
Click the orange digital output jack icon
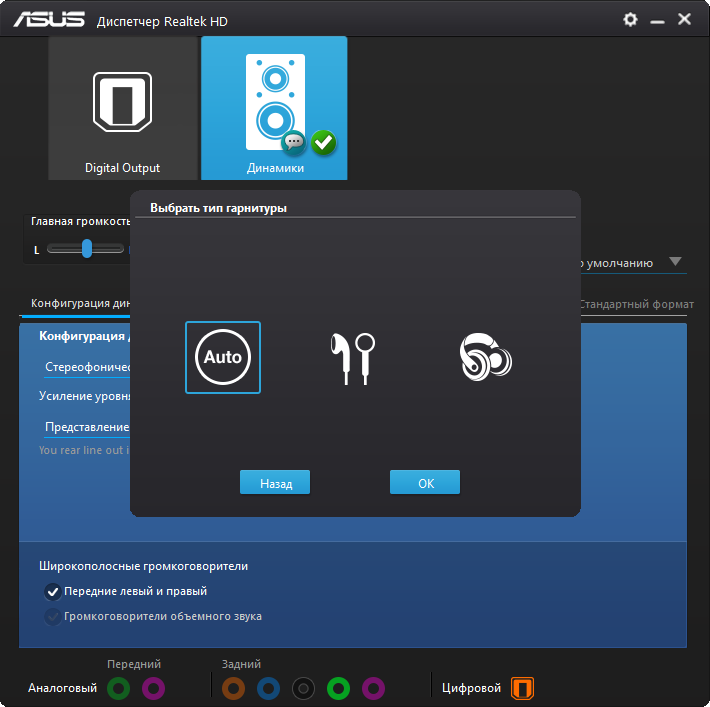tap(523, 688)
